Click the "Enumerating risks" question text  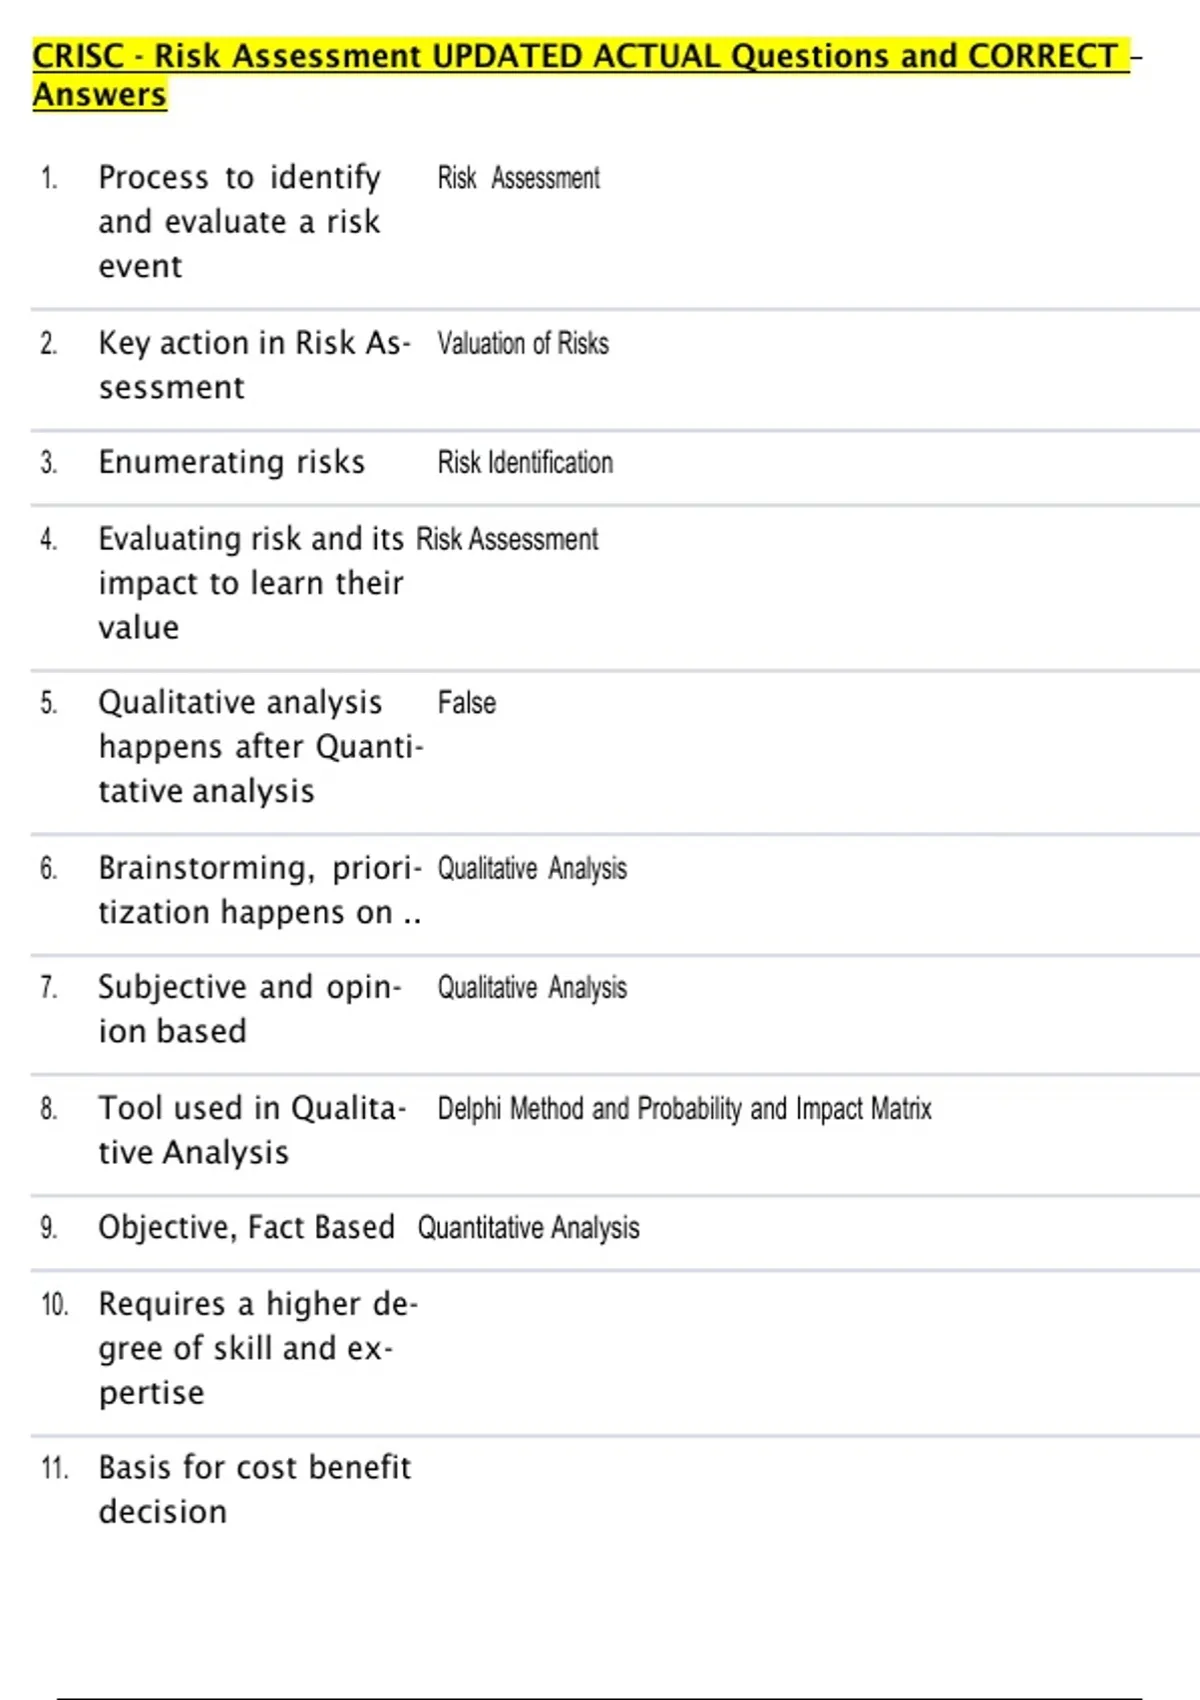pyautogui.click(x=231, y=462)
